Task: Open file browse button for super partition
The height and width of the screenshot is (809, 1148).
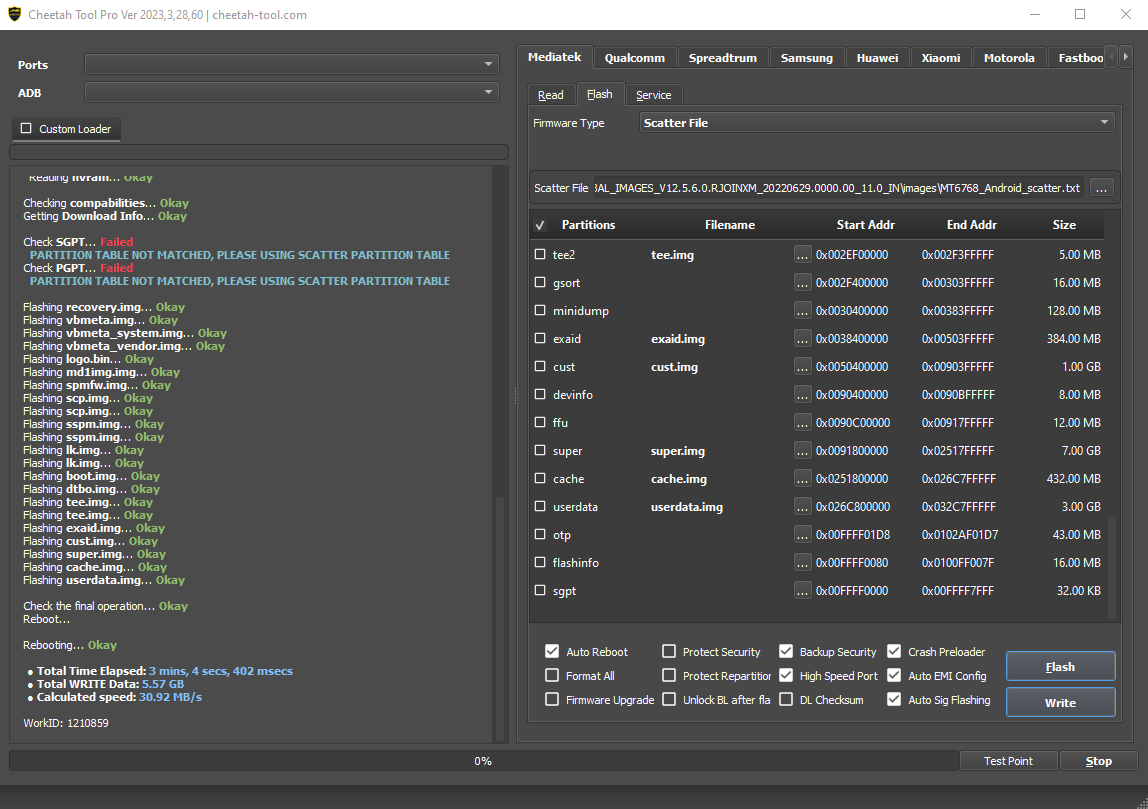Action: (x=802, y=451)
